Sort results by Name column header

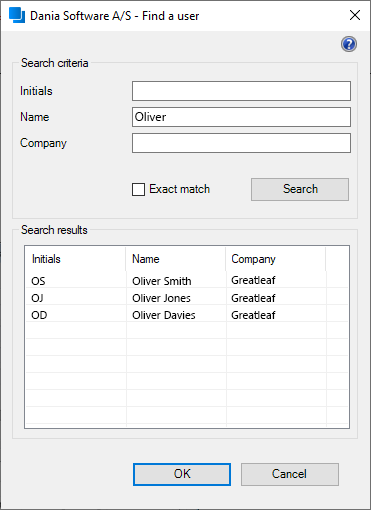pos(176,259)
